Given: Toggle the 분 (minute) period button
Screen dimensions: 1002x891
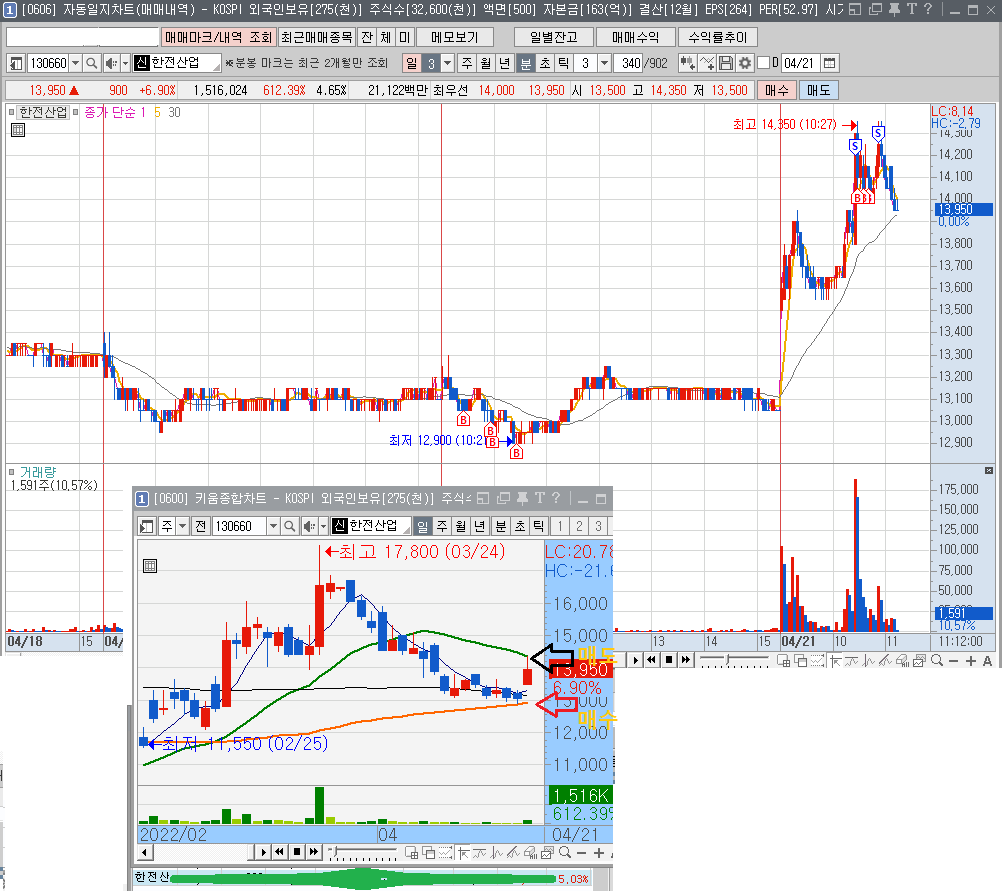Looking at the screenshot, I should [525, 63].
